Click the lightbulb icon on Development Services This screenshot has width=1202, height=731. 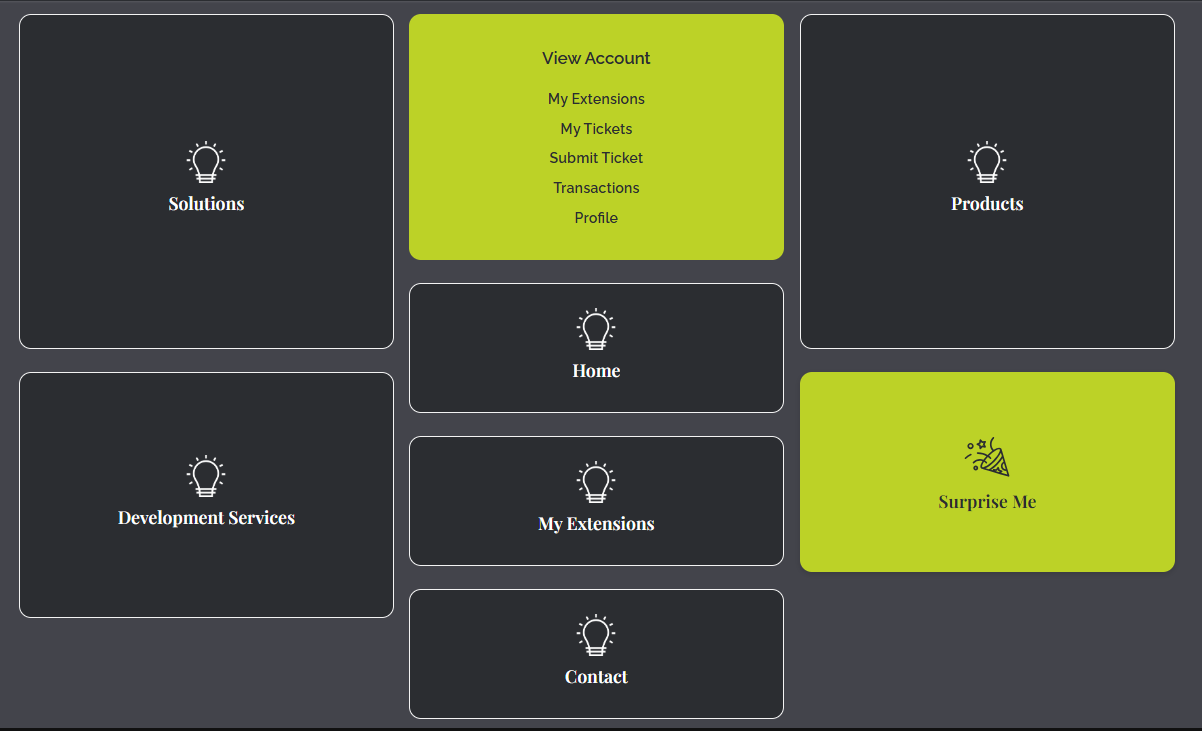[x=206, y=477]
